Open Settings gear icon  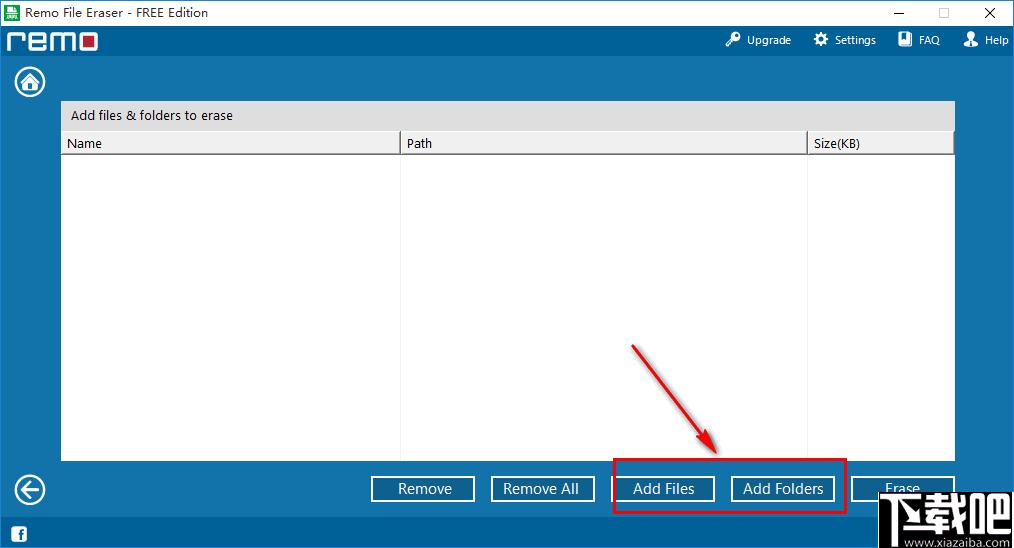point(821,39)
